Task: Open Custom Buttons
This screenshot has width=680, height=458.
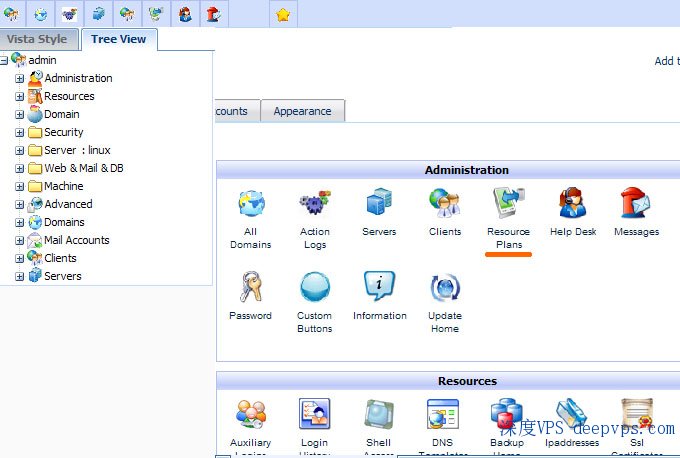Action: coord(315,289)
